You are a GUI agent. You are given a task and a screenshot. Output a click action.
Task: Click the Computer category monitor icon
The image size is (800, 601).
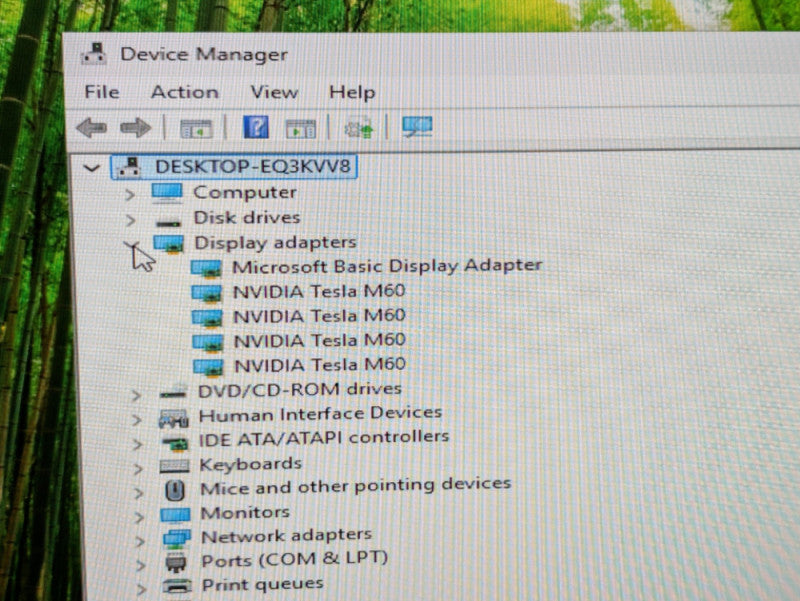click(x=167, y=193)
